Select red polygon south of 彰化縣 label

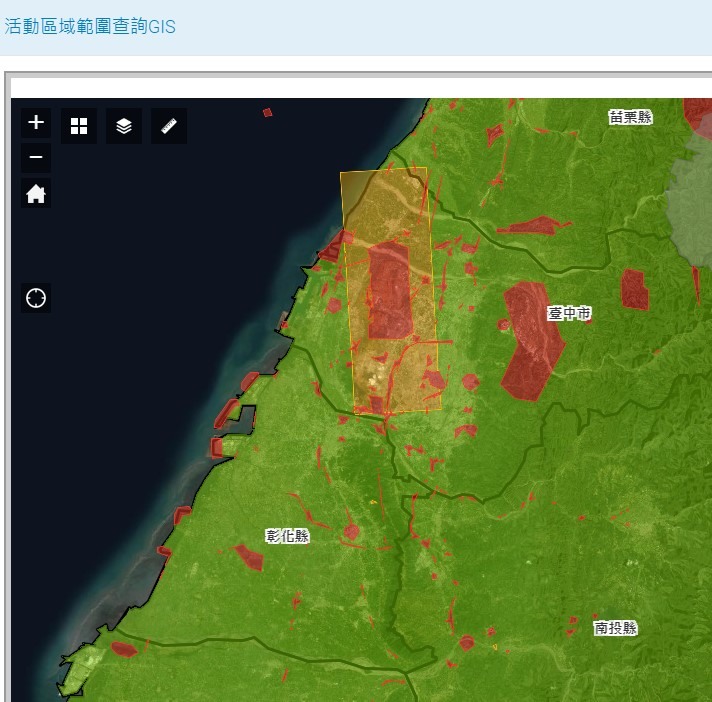coord(249,557)
